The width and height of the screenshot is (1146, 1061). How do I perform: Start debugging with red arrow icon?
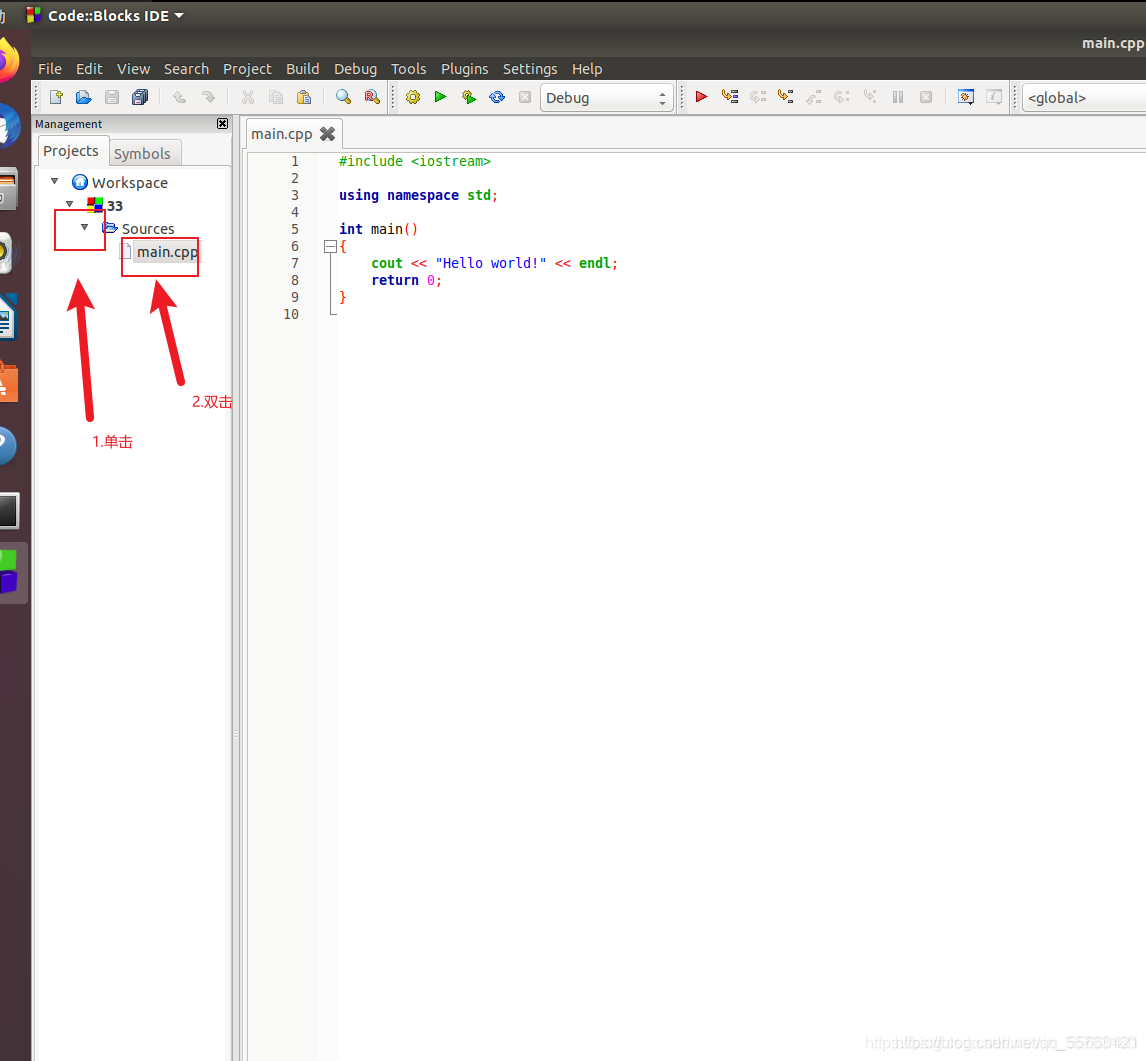[x=702, y=96]
